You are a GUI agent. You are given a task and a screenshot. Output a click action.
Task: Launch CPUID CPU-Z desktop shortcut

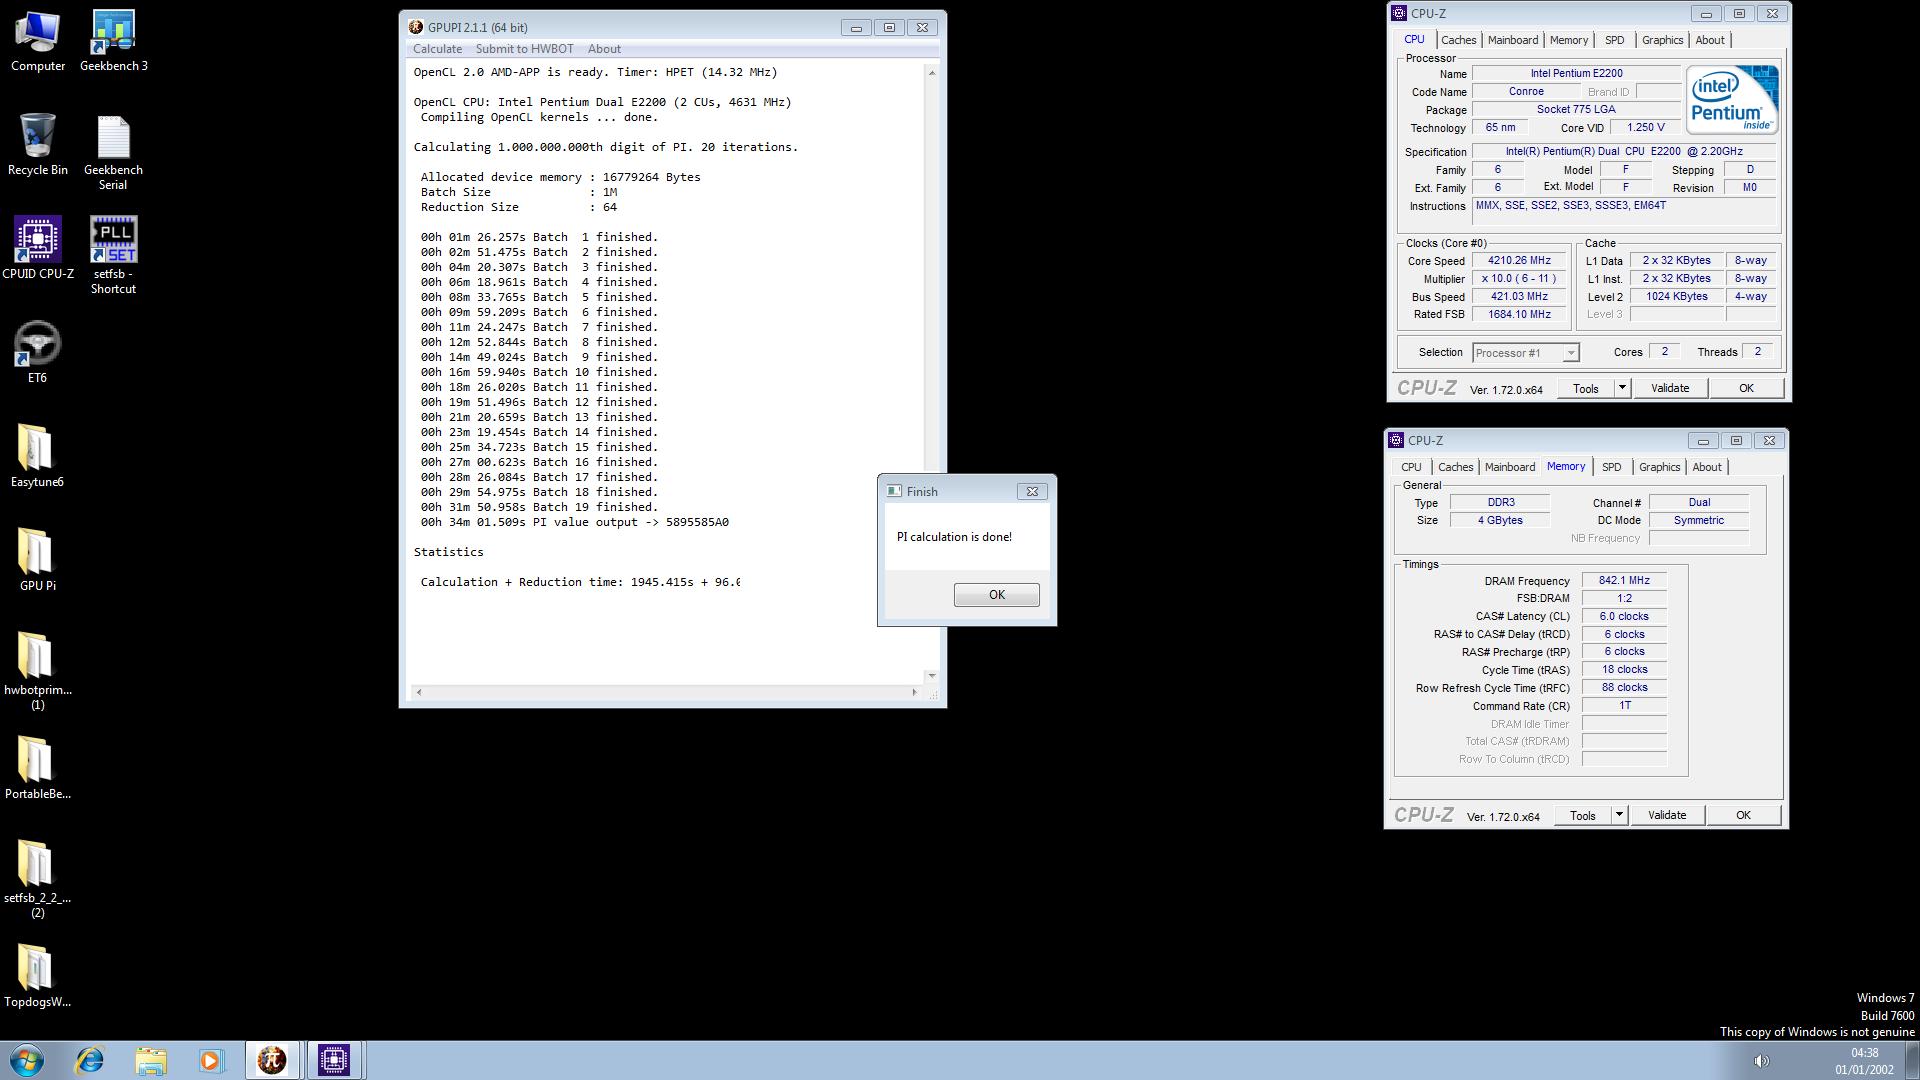[38, 248]
